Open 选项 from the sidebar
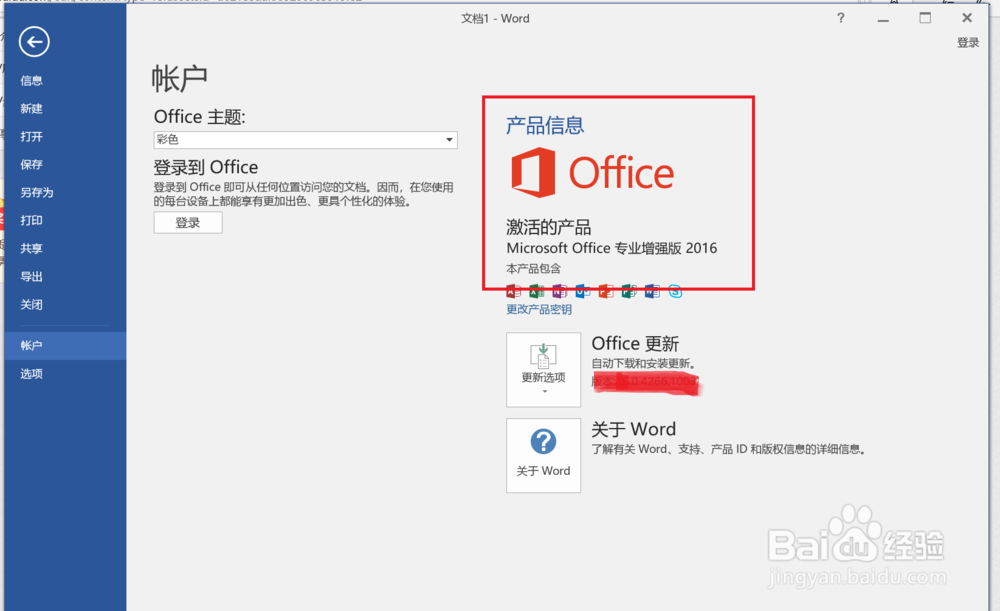 [x=65, y=374]
